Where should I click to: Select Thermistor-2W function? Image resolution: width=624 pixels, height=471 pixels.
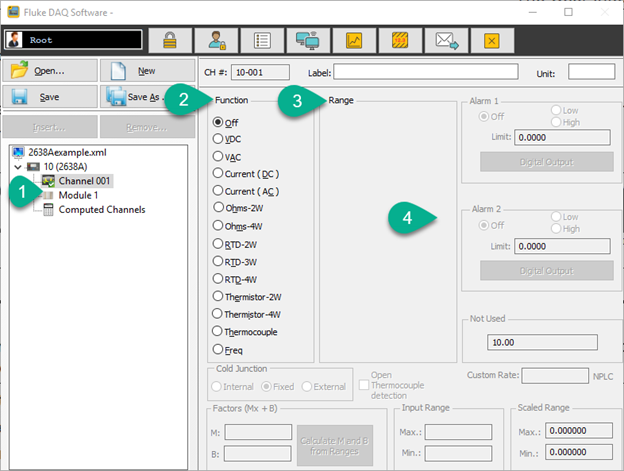(218, 296)
